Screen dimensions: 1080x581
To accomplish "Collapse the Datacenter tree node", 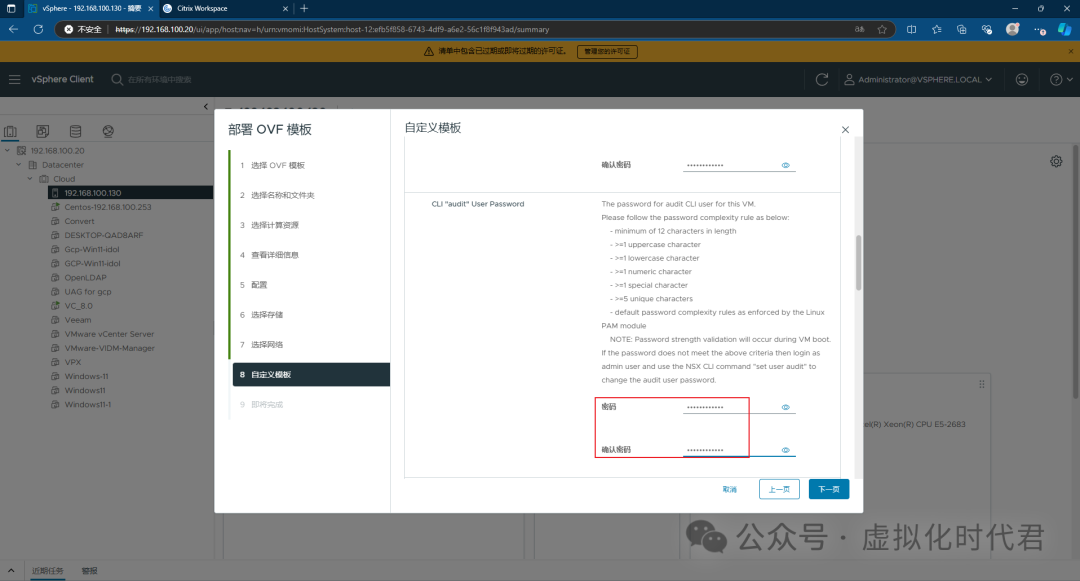I will coord(19,165).
